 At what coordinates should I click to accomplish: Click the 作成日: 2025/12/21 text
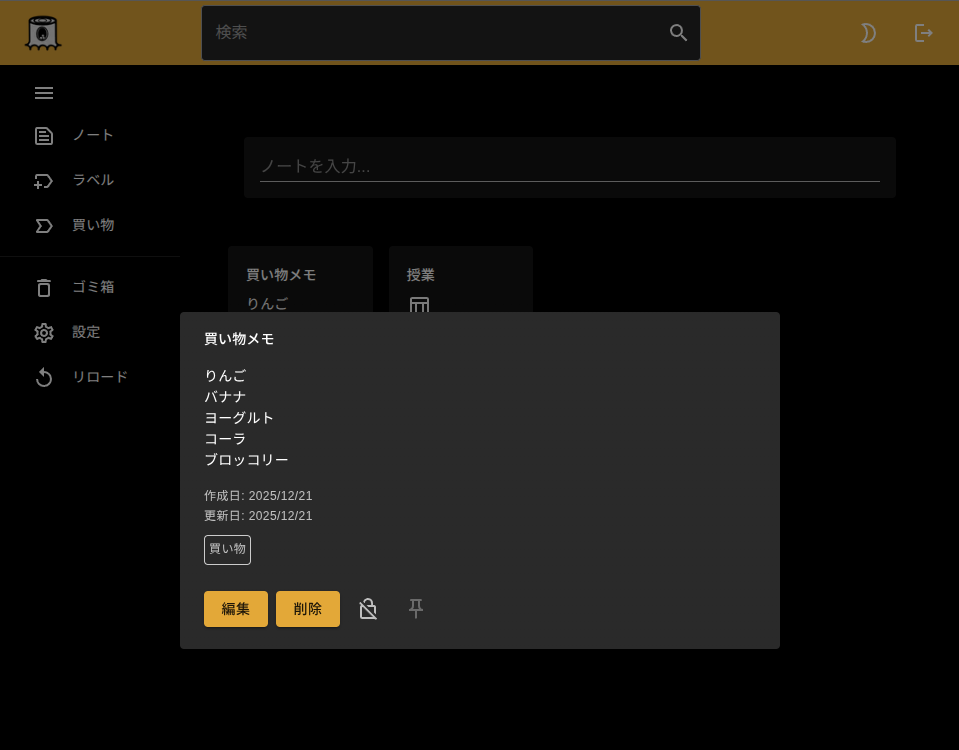(x=258, y=496)
